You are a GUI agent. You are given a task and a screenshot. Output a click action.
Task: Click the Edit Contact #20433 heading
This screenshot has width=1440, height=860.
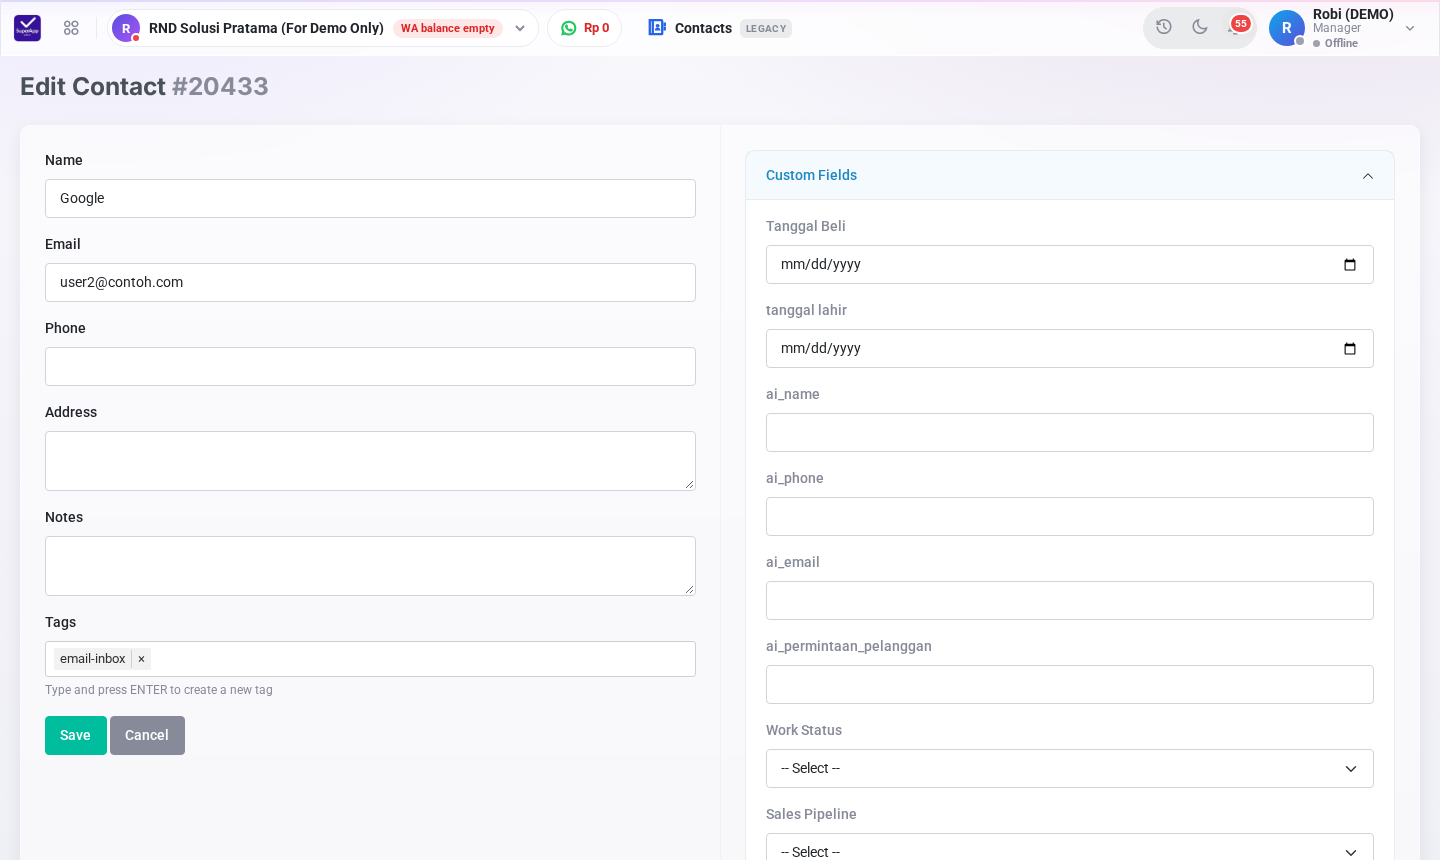[144, 86]
